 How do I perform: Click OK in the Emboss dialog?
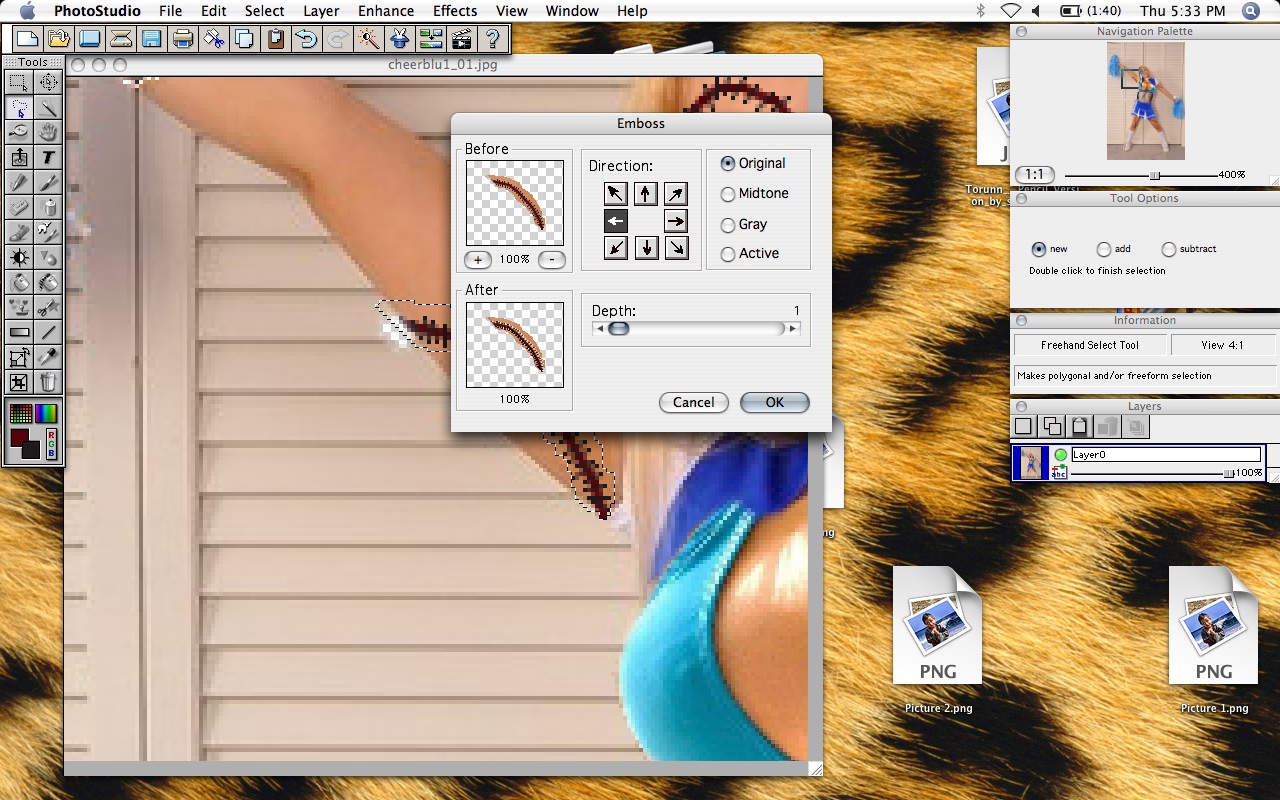pyautogui.click(x=775, y=402)
